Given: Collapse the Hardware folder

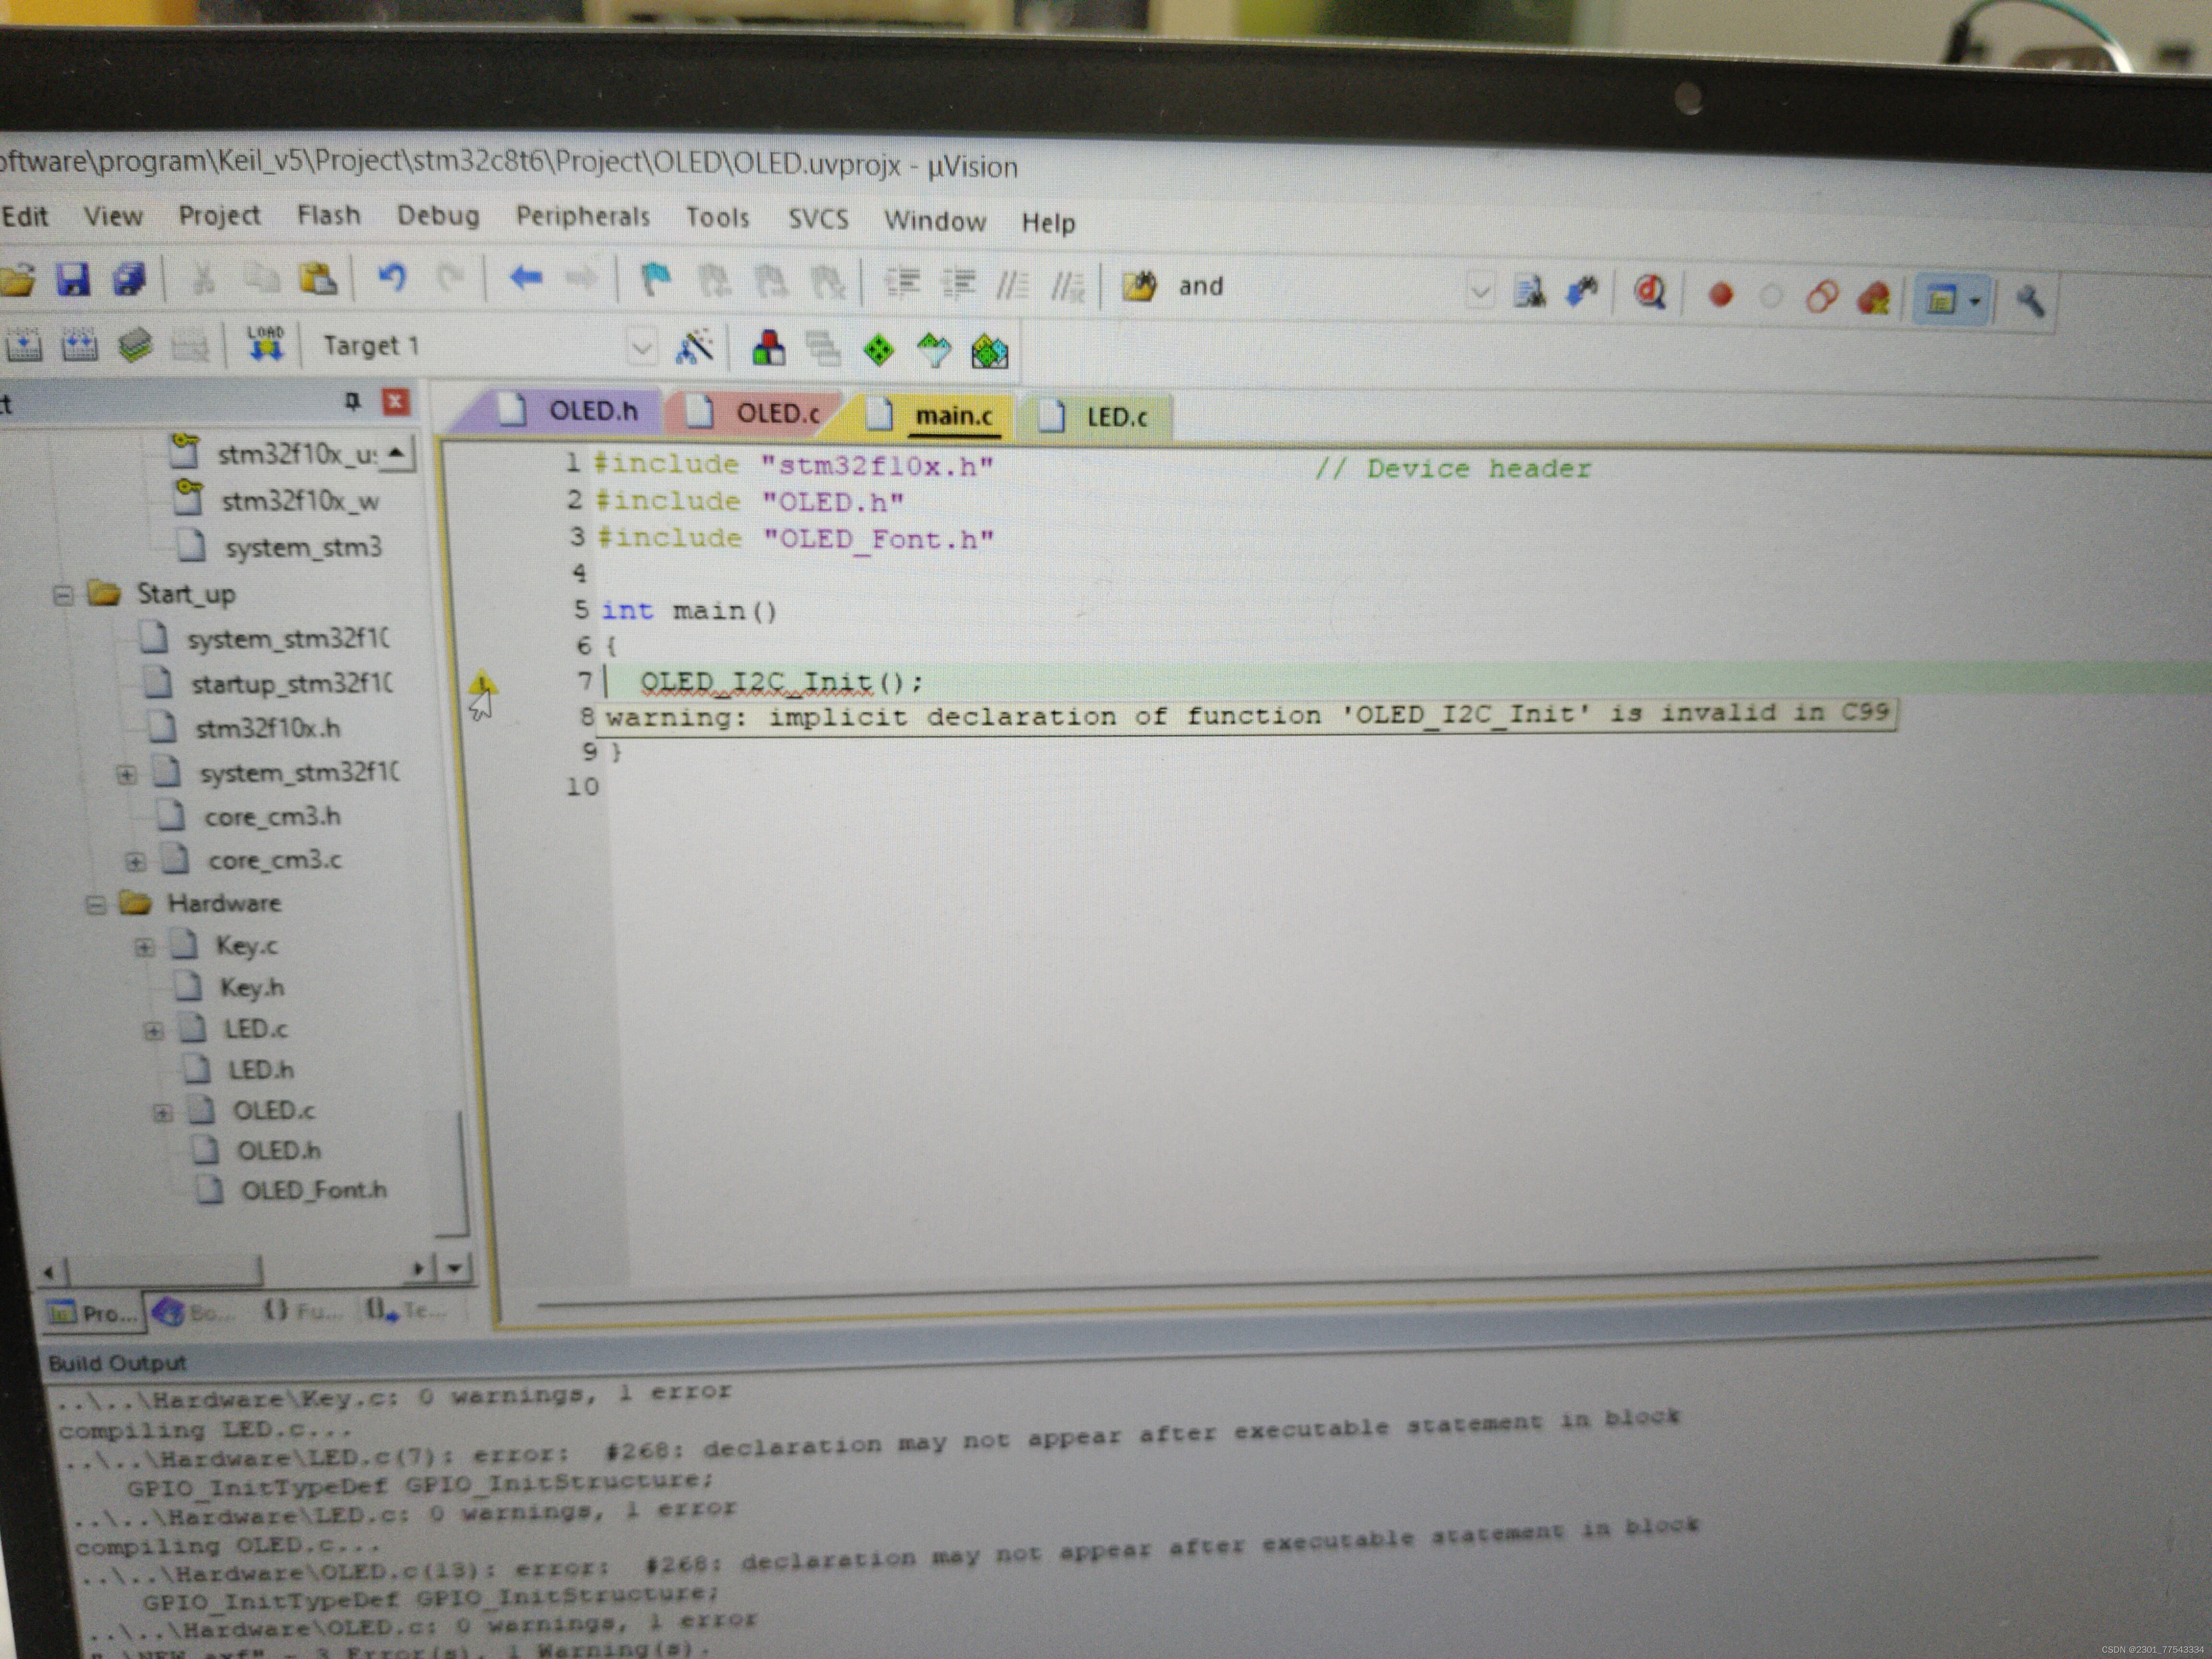Looking at the screenshot, I should 95,905.
